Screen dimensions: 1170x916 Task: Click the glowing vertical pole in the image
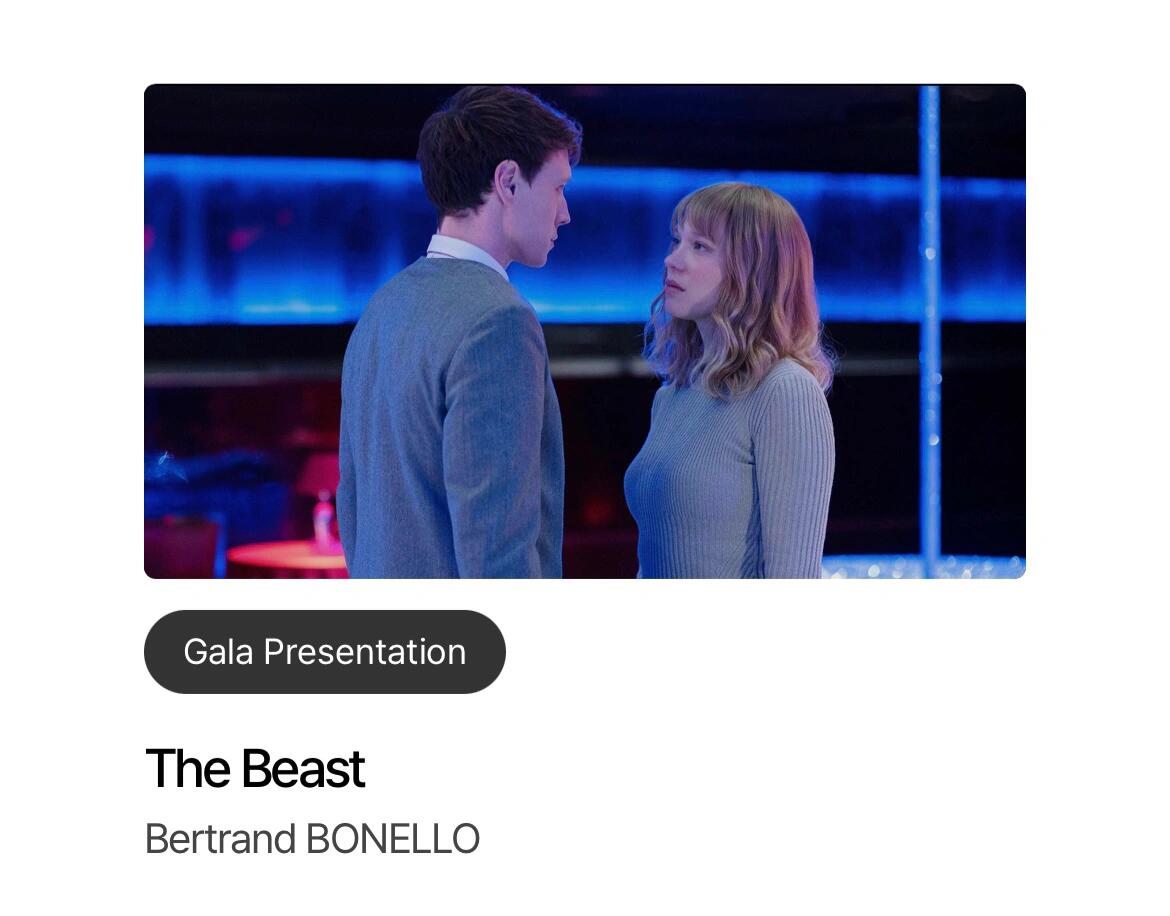tap(929, 328)
